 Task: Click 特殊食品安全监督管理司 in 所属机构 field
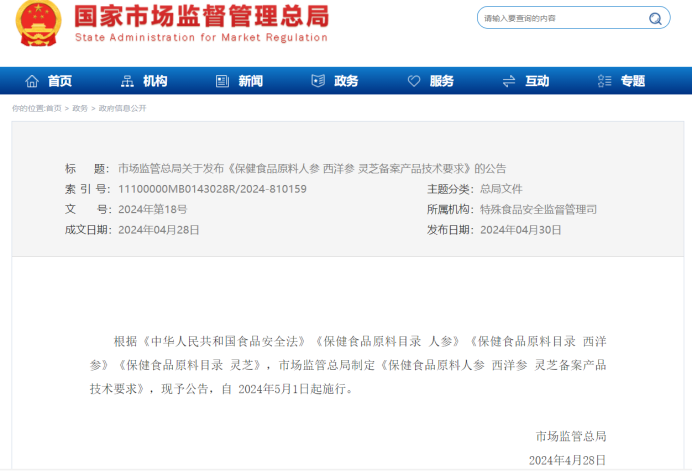click(538, 209)
